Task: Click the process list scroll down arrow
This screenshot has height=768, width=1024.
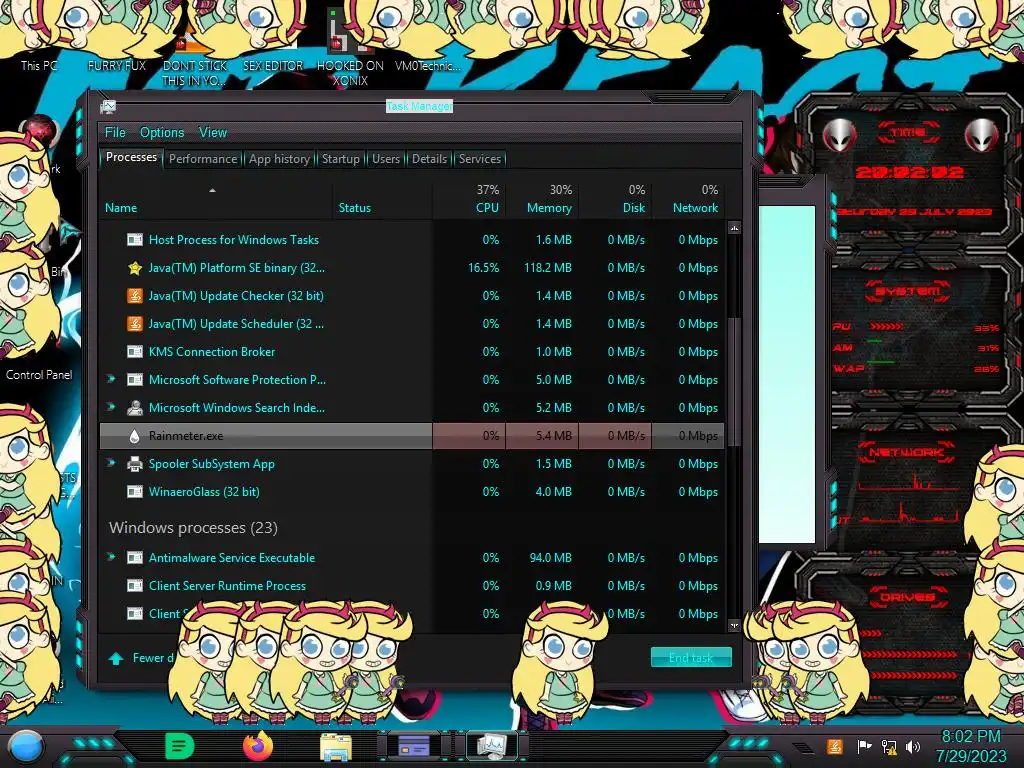Action: click(x=734, y=625)
